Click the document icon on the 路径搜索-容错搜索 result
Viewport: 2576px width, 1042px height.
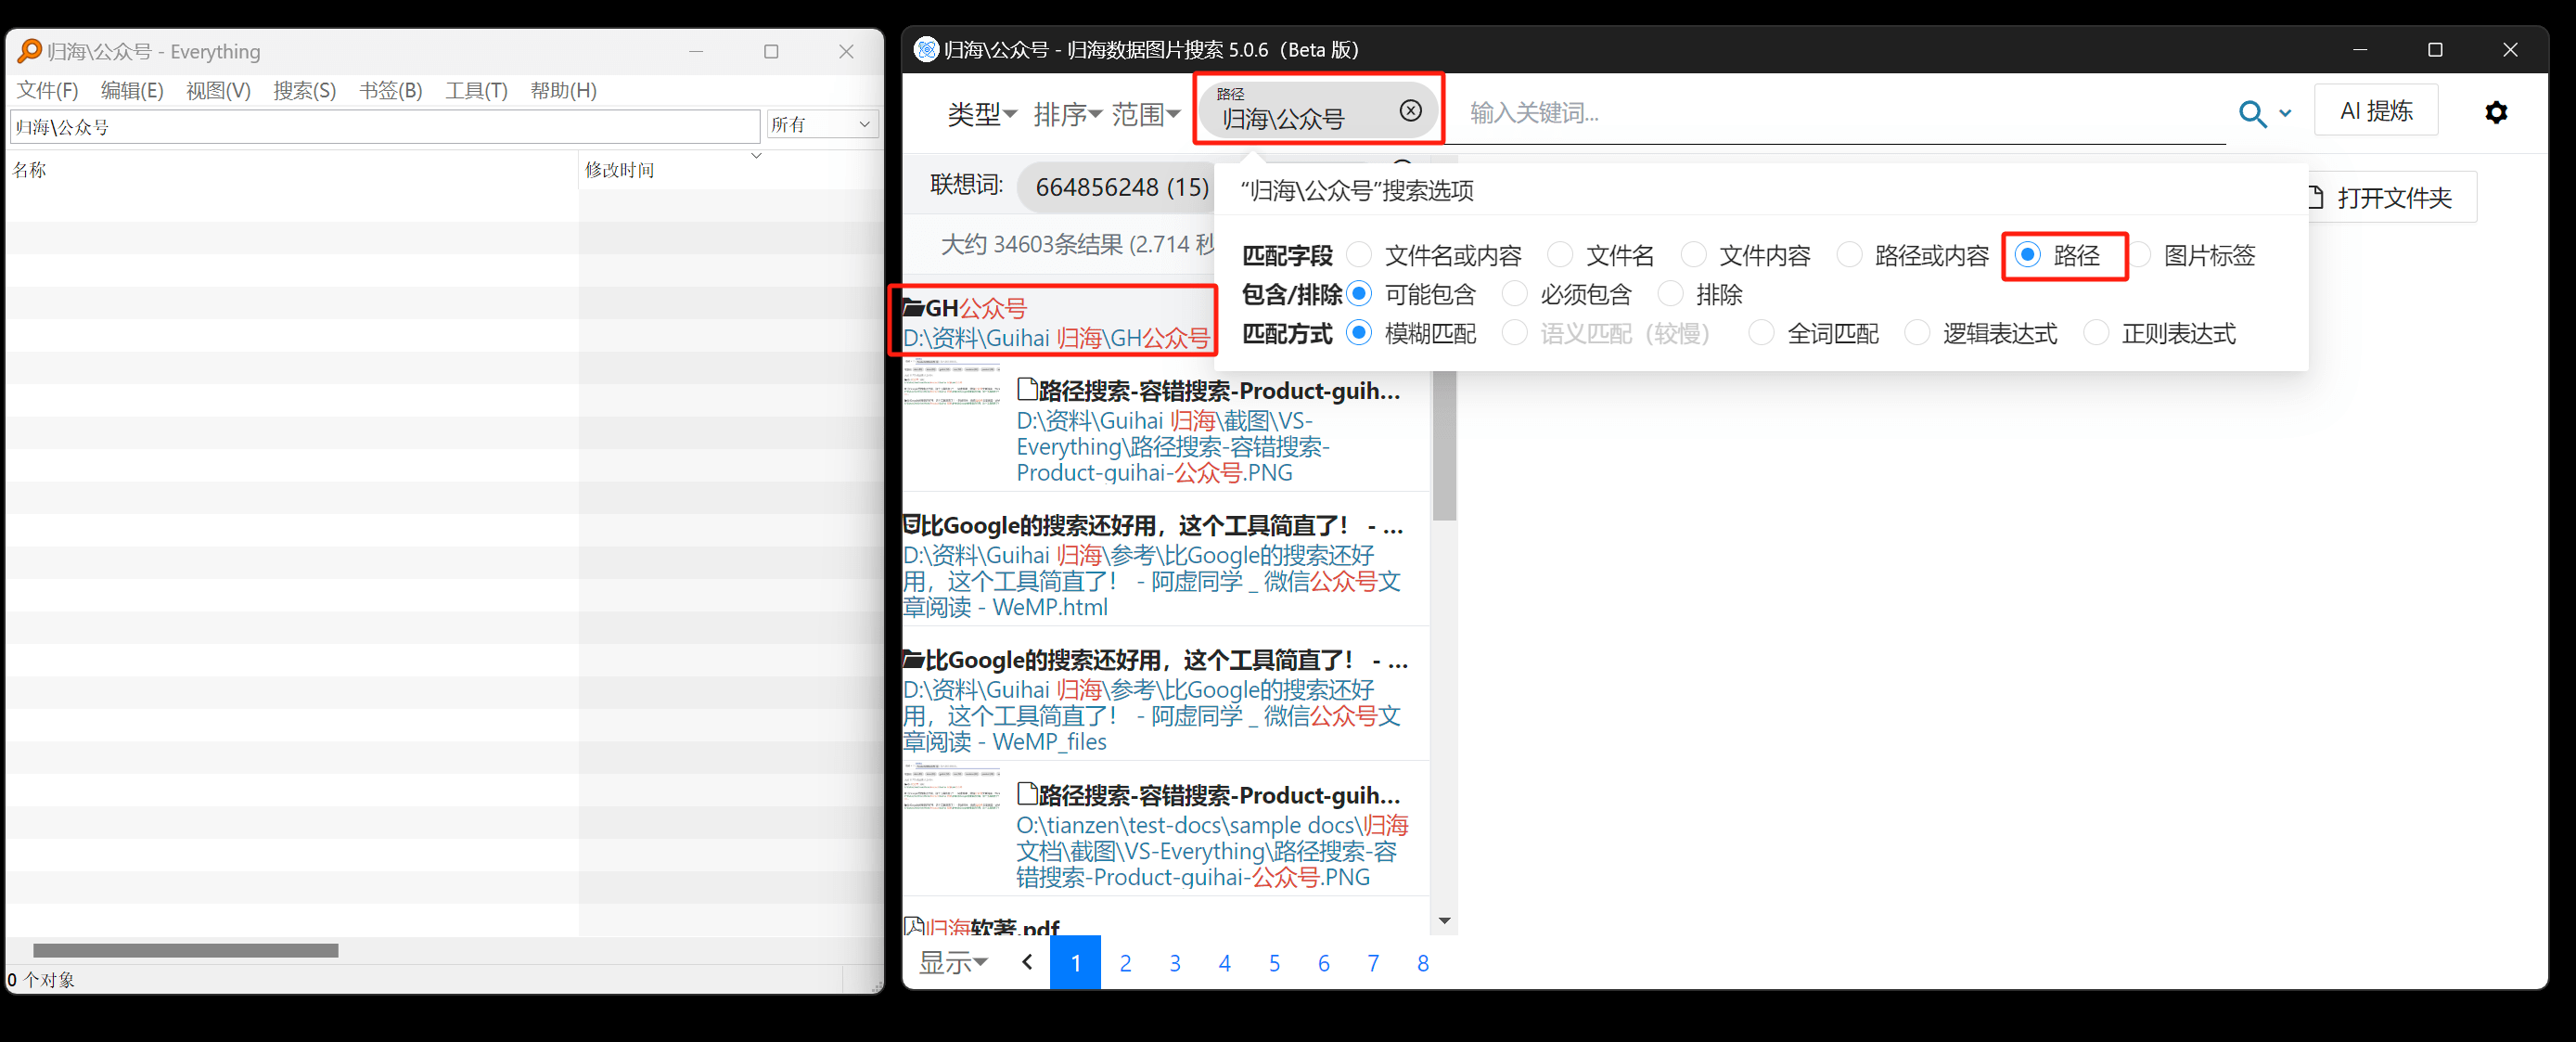1027,389
